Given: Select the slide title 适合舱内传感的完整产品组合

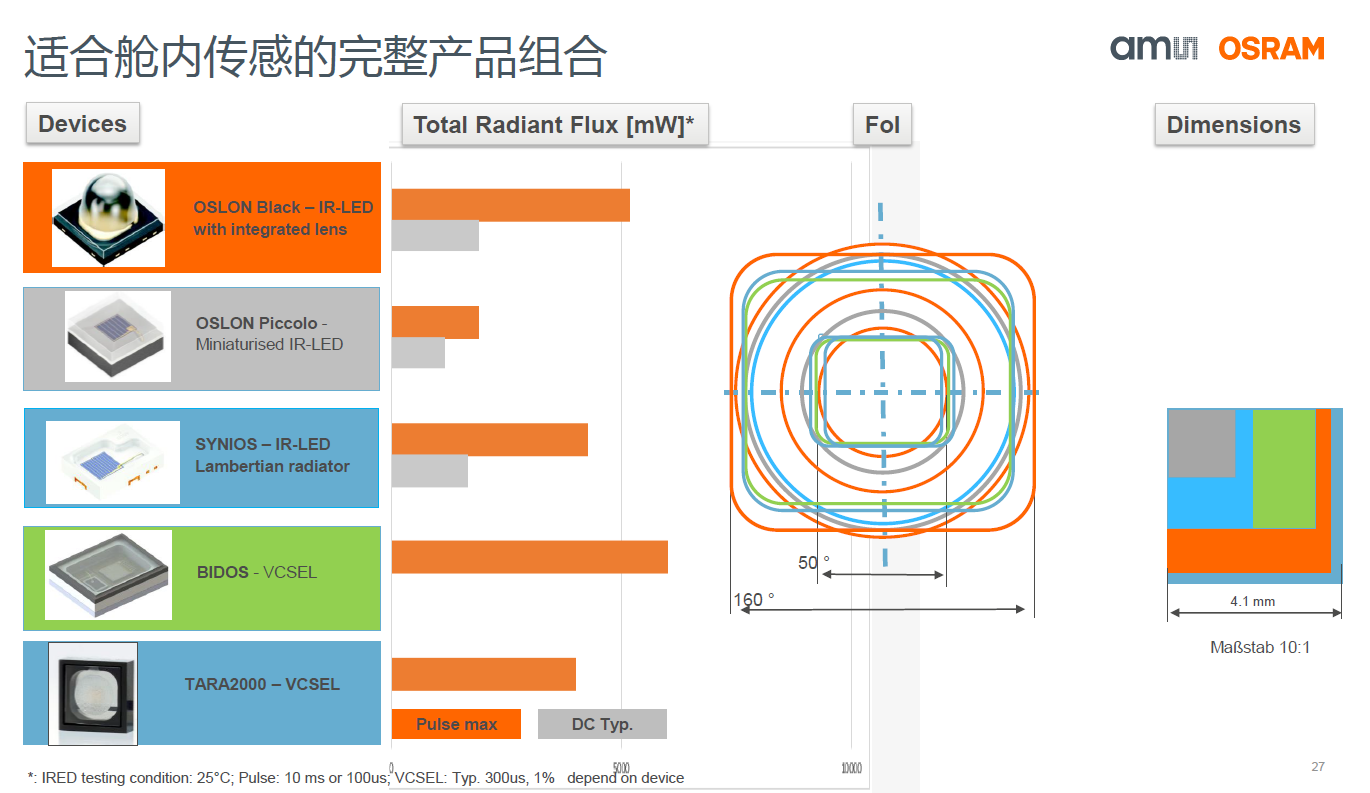Looking at the screenshot, I should click(x=315, y=56).
